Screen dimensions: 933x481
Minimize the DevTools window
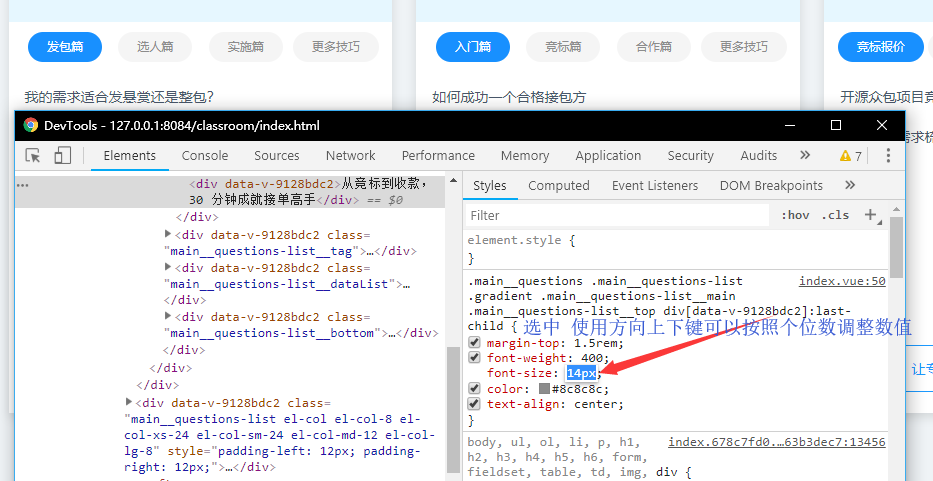point(790,126)
